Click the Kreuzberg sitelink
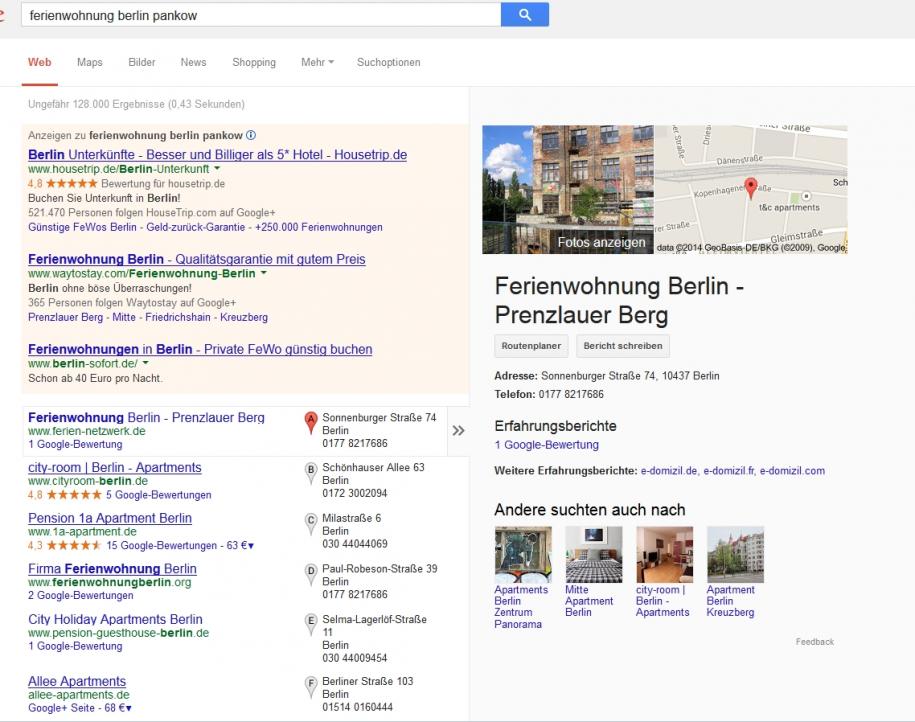 [244, 317]
